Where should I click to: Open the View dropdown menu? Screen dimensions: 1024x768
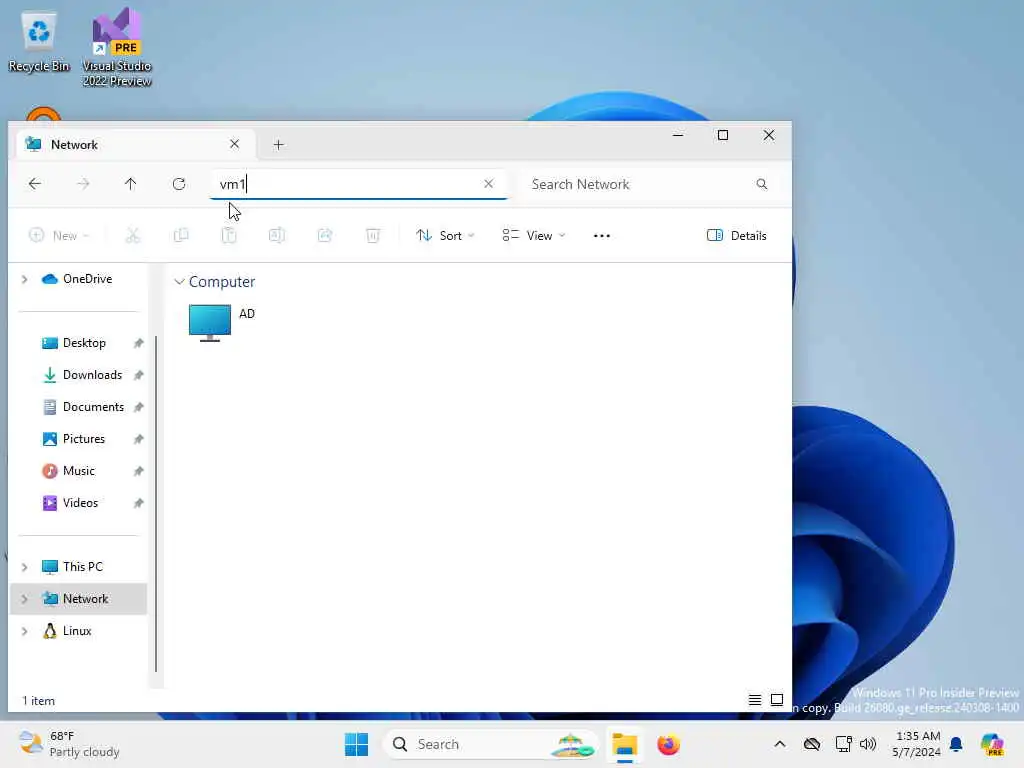(x=534, y=236)
